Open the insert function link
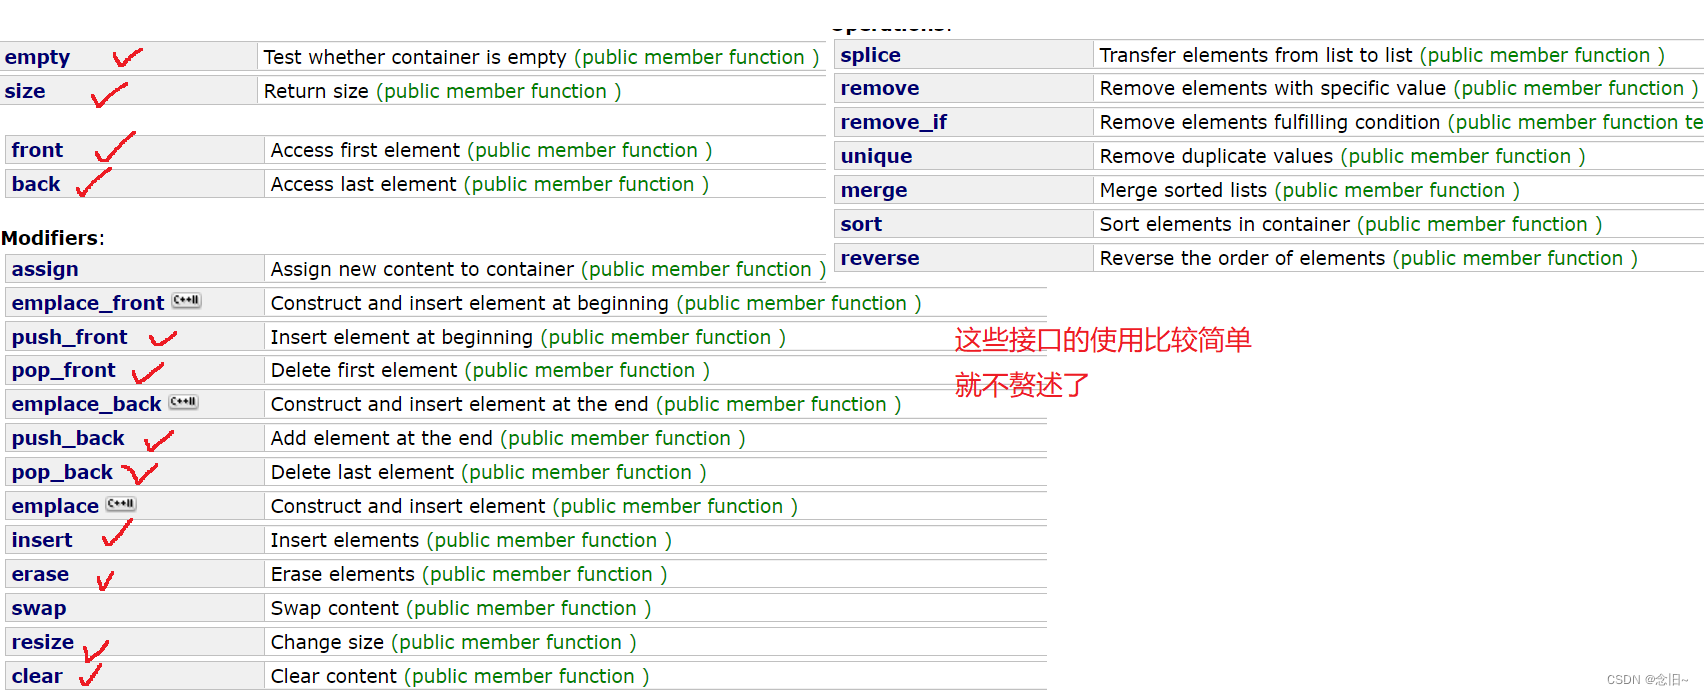The height and width of the screenshot is (695, 1704). point(42,540)
